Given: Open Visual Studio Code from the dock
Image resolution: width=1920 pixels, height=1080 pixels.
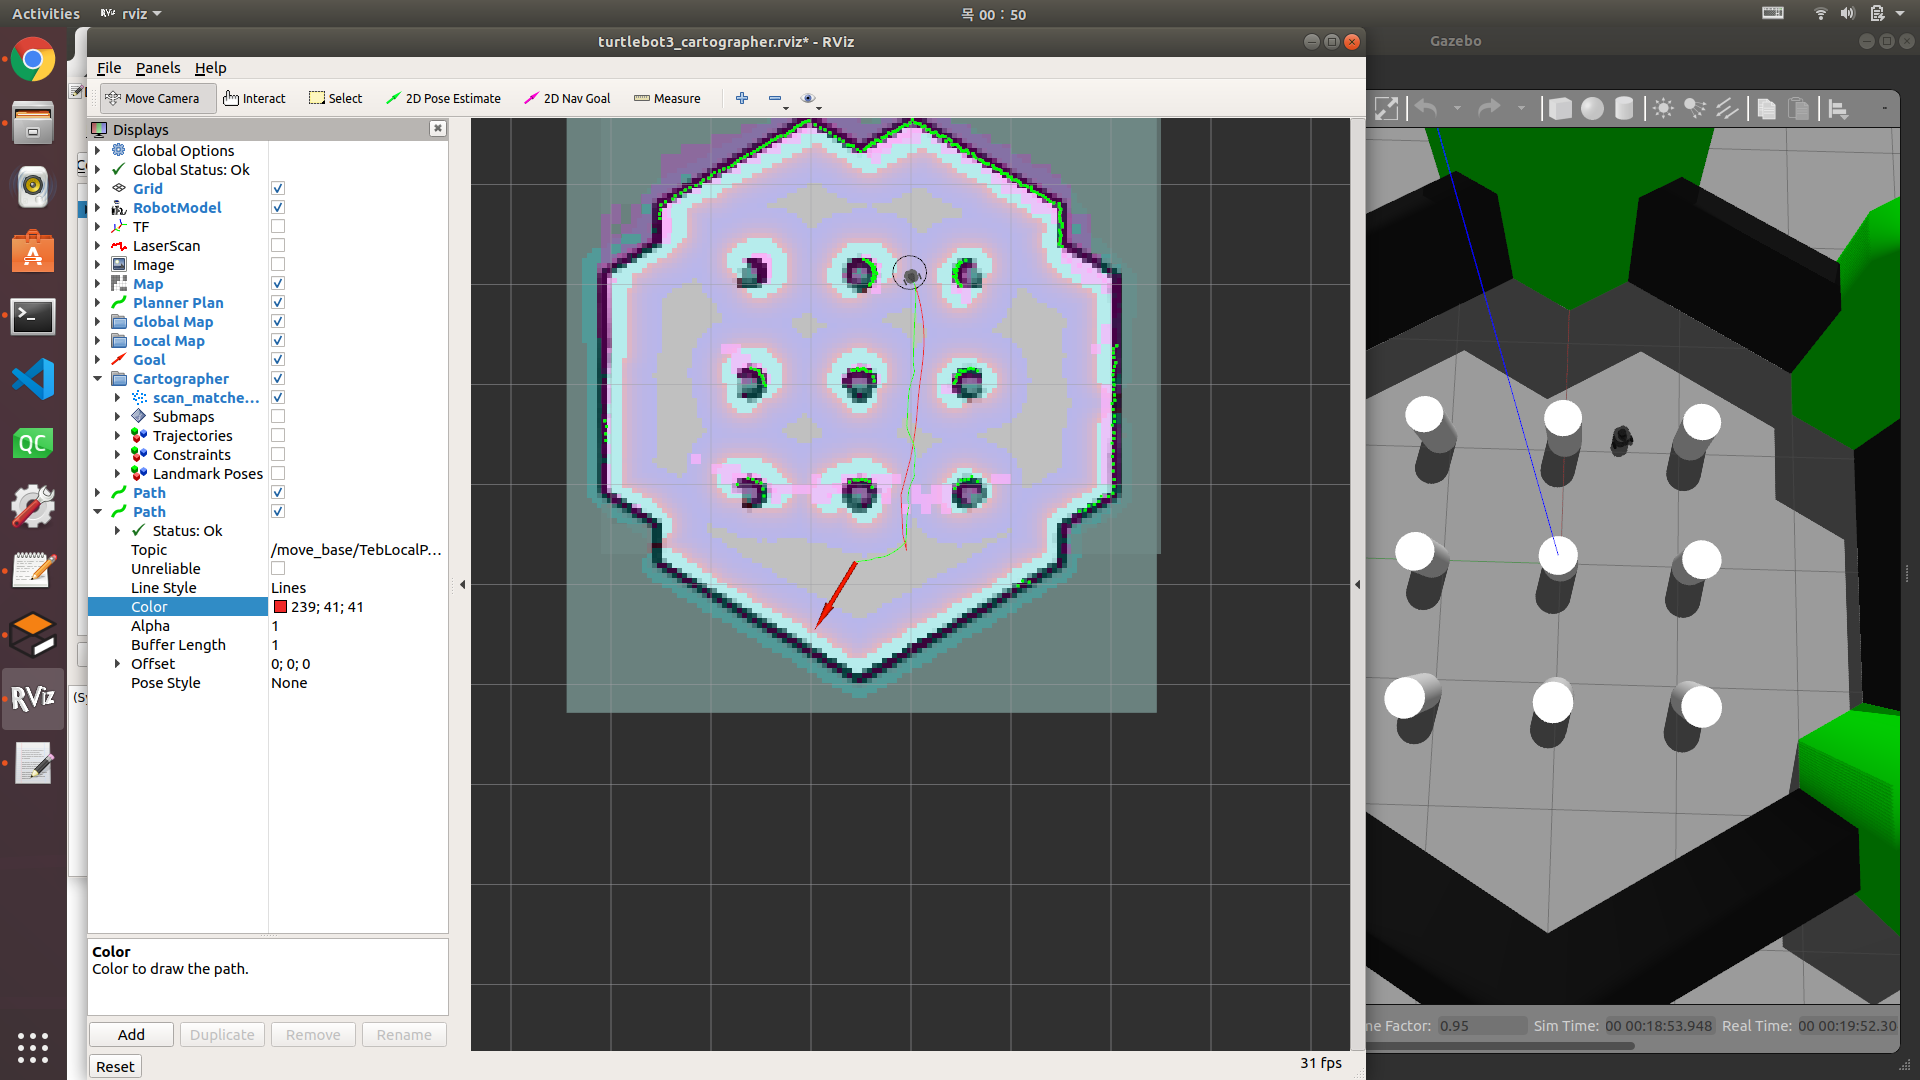Looking at the screenshot, I should click(x=33, y=379).
